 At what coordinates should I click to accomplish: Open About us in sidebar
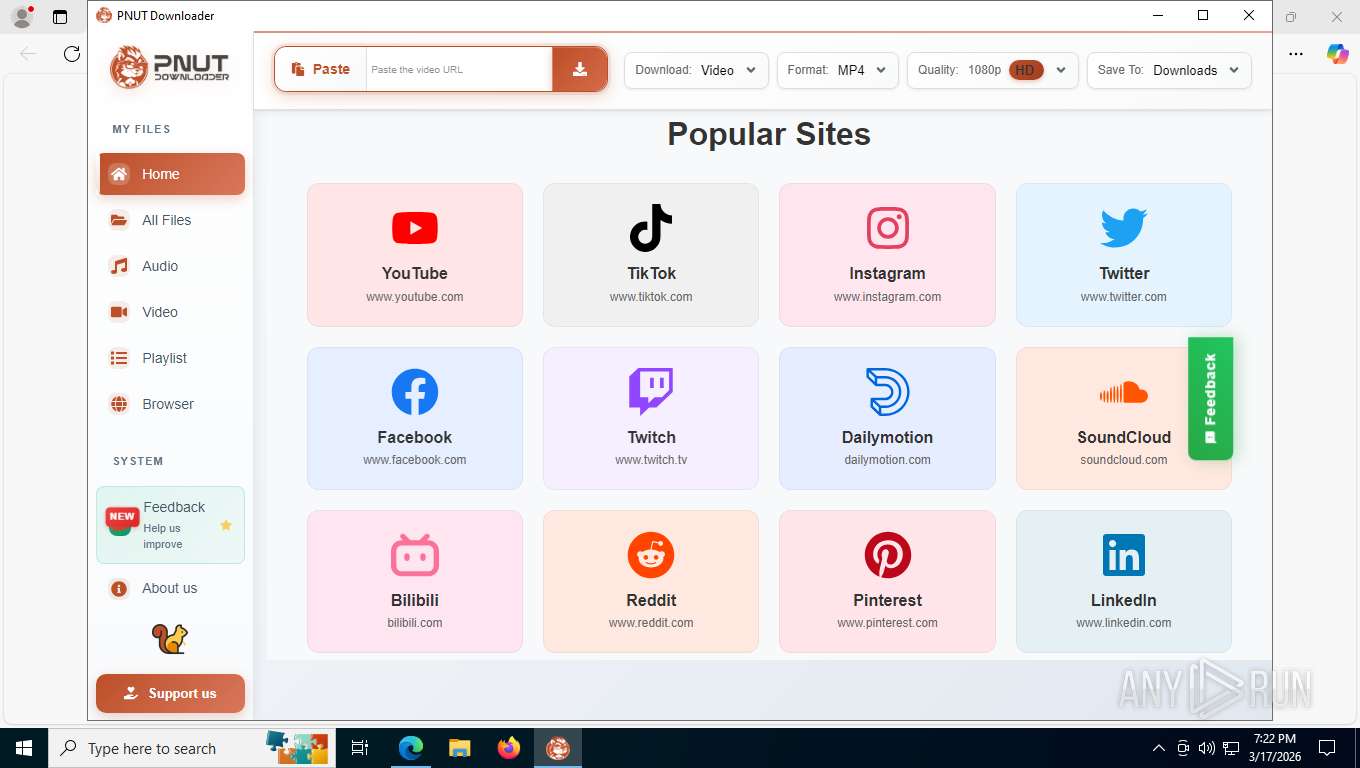172,588
